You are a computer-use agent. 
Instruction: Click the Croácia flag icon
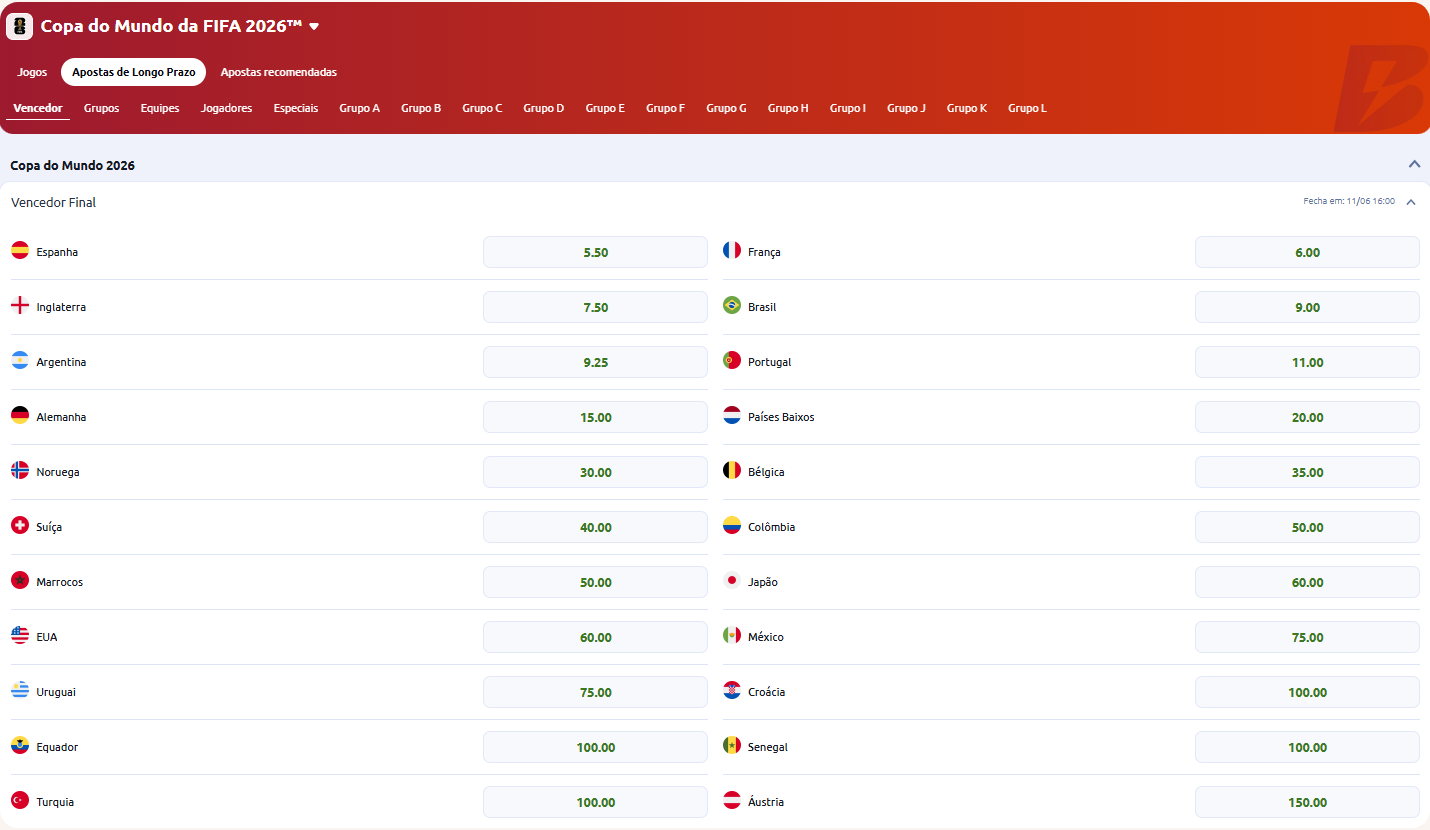coord(732,691)
